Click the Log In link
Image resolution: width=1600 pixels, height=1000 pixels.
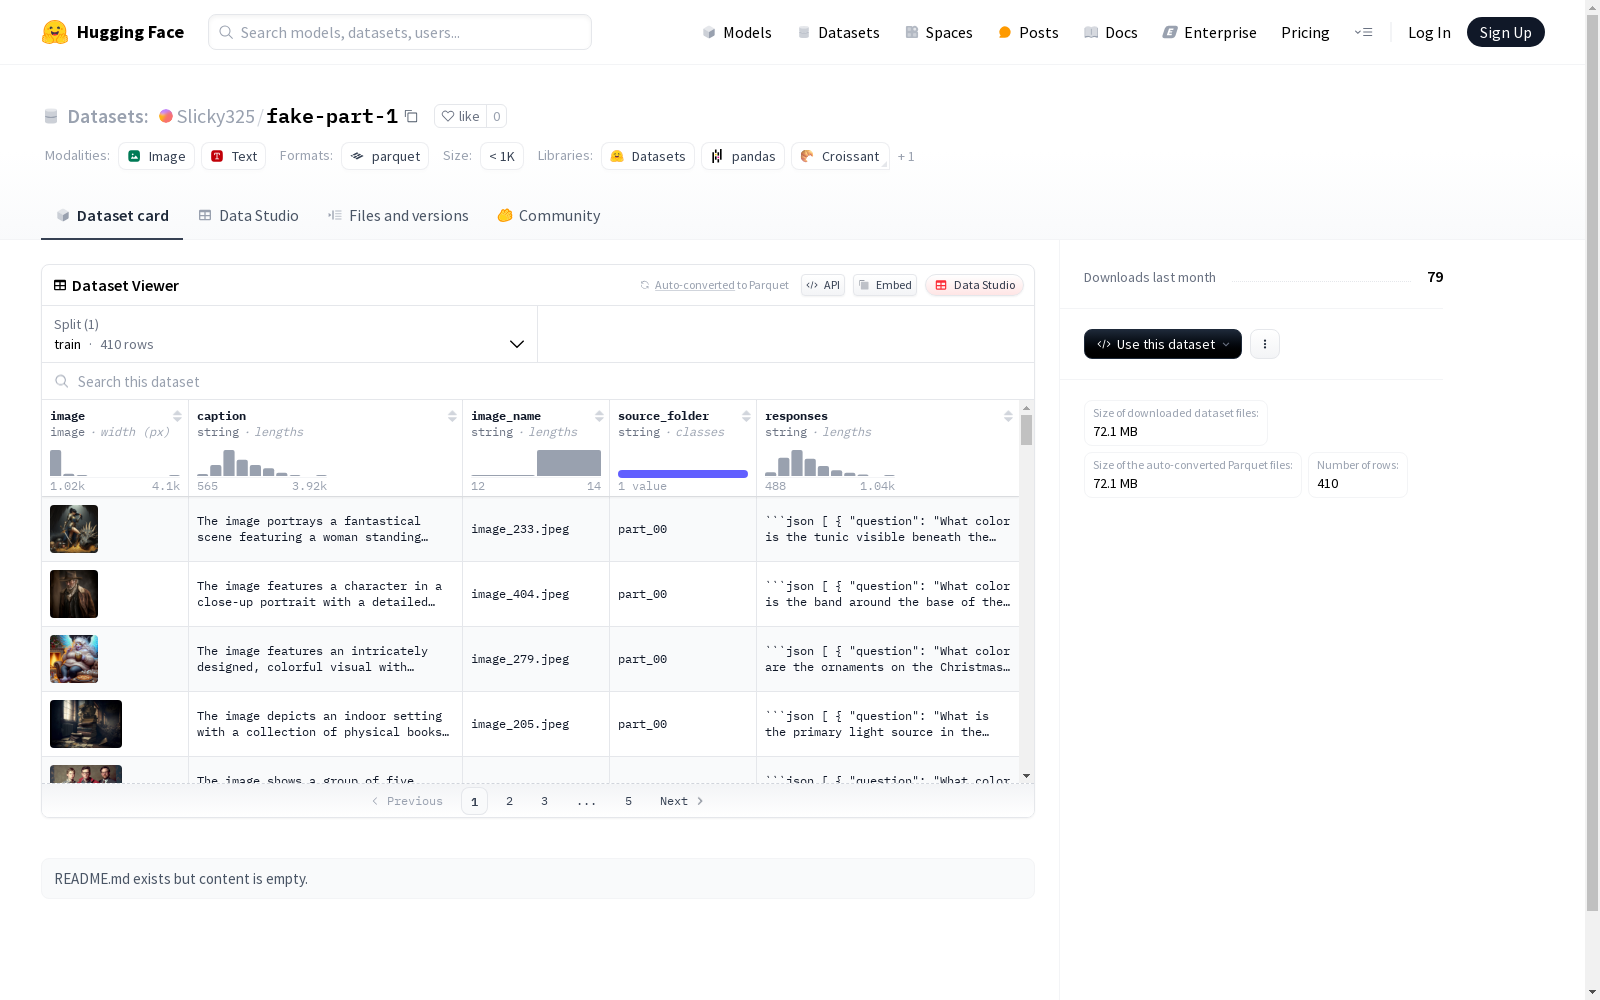1429,32
